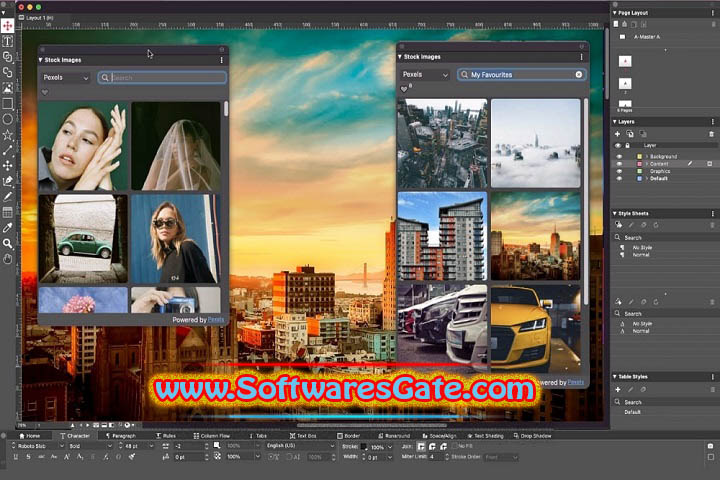Image resolution: width=720 pixels, height=480 pixels.
Task: Select the A-Master A page
Action: (647, 37)
